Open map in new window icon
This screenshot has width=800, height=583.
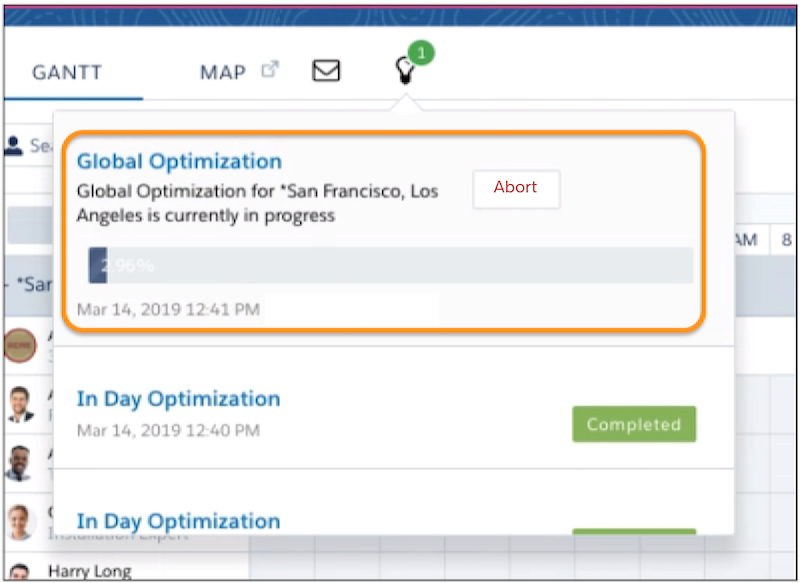[x=270, y=70]
